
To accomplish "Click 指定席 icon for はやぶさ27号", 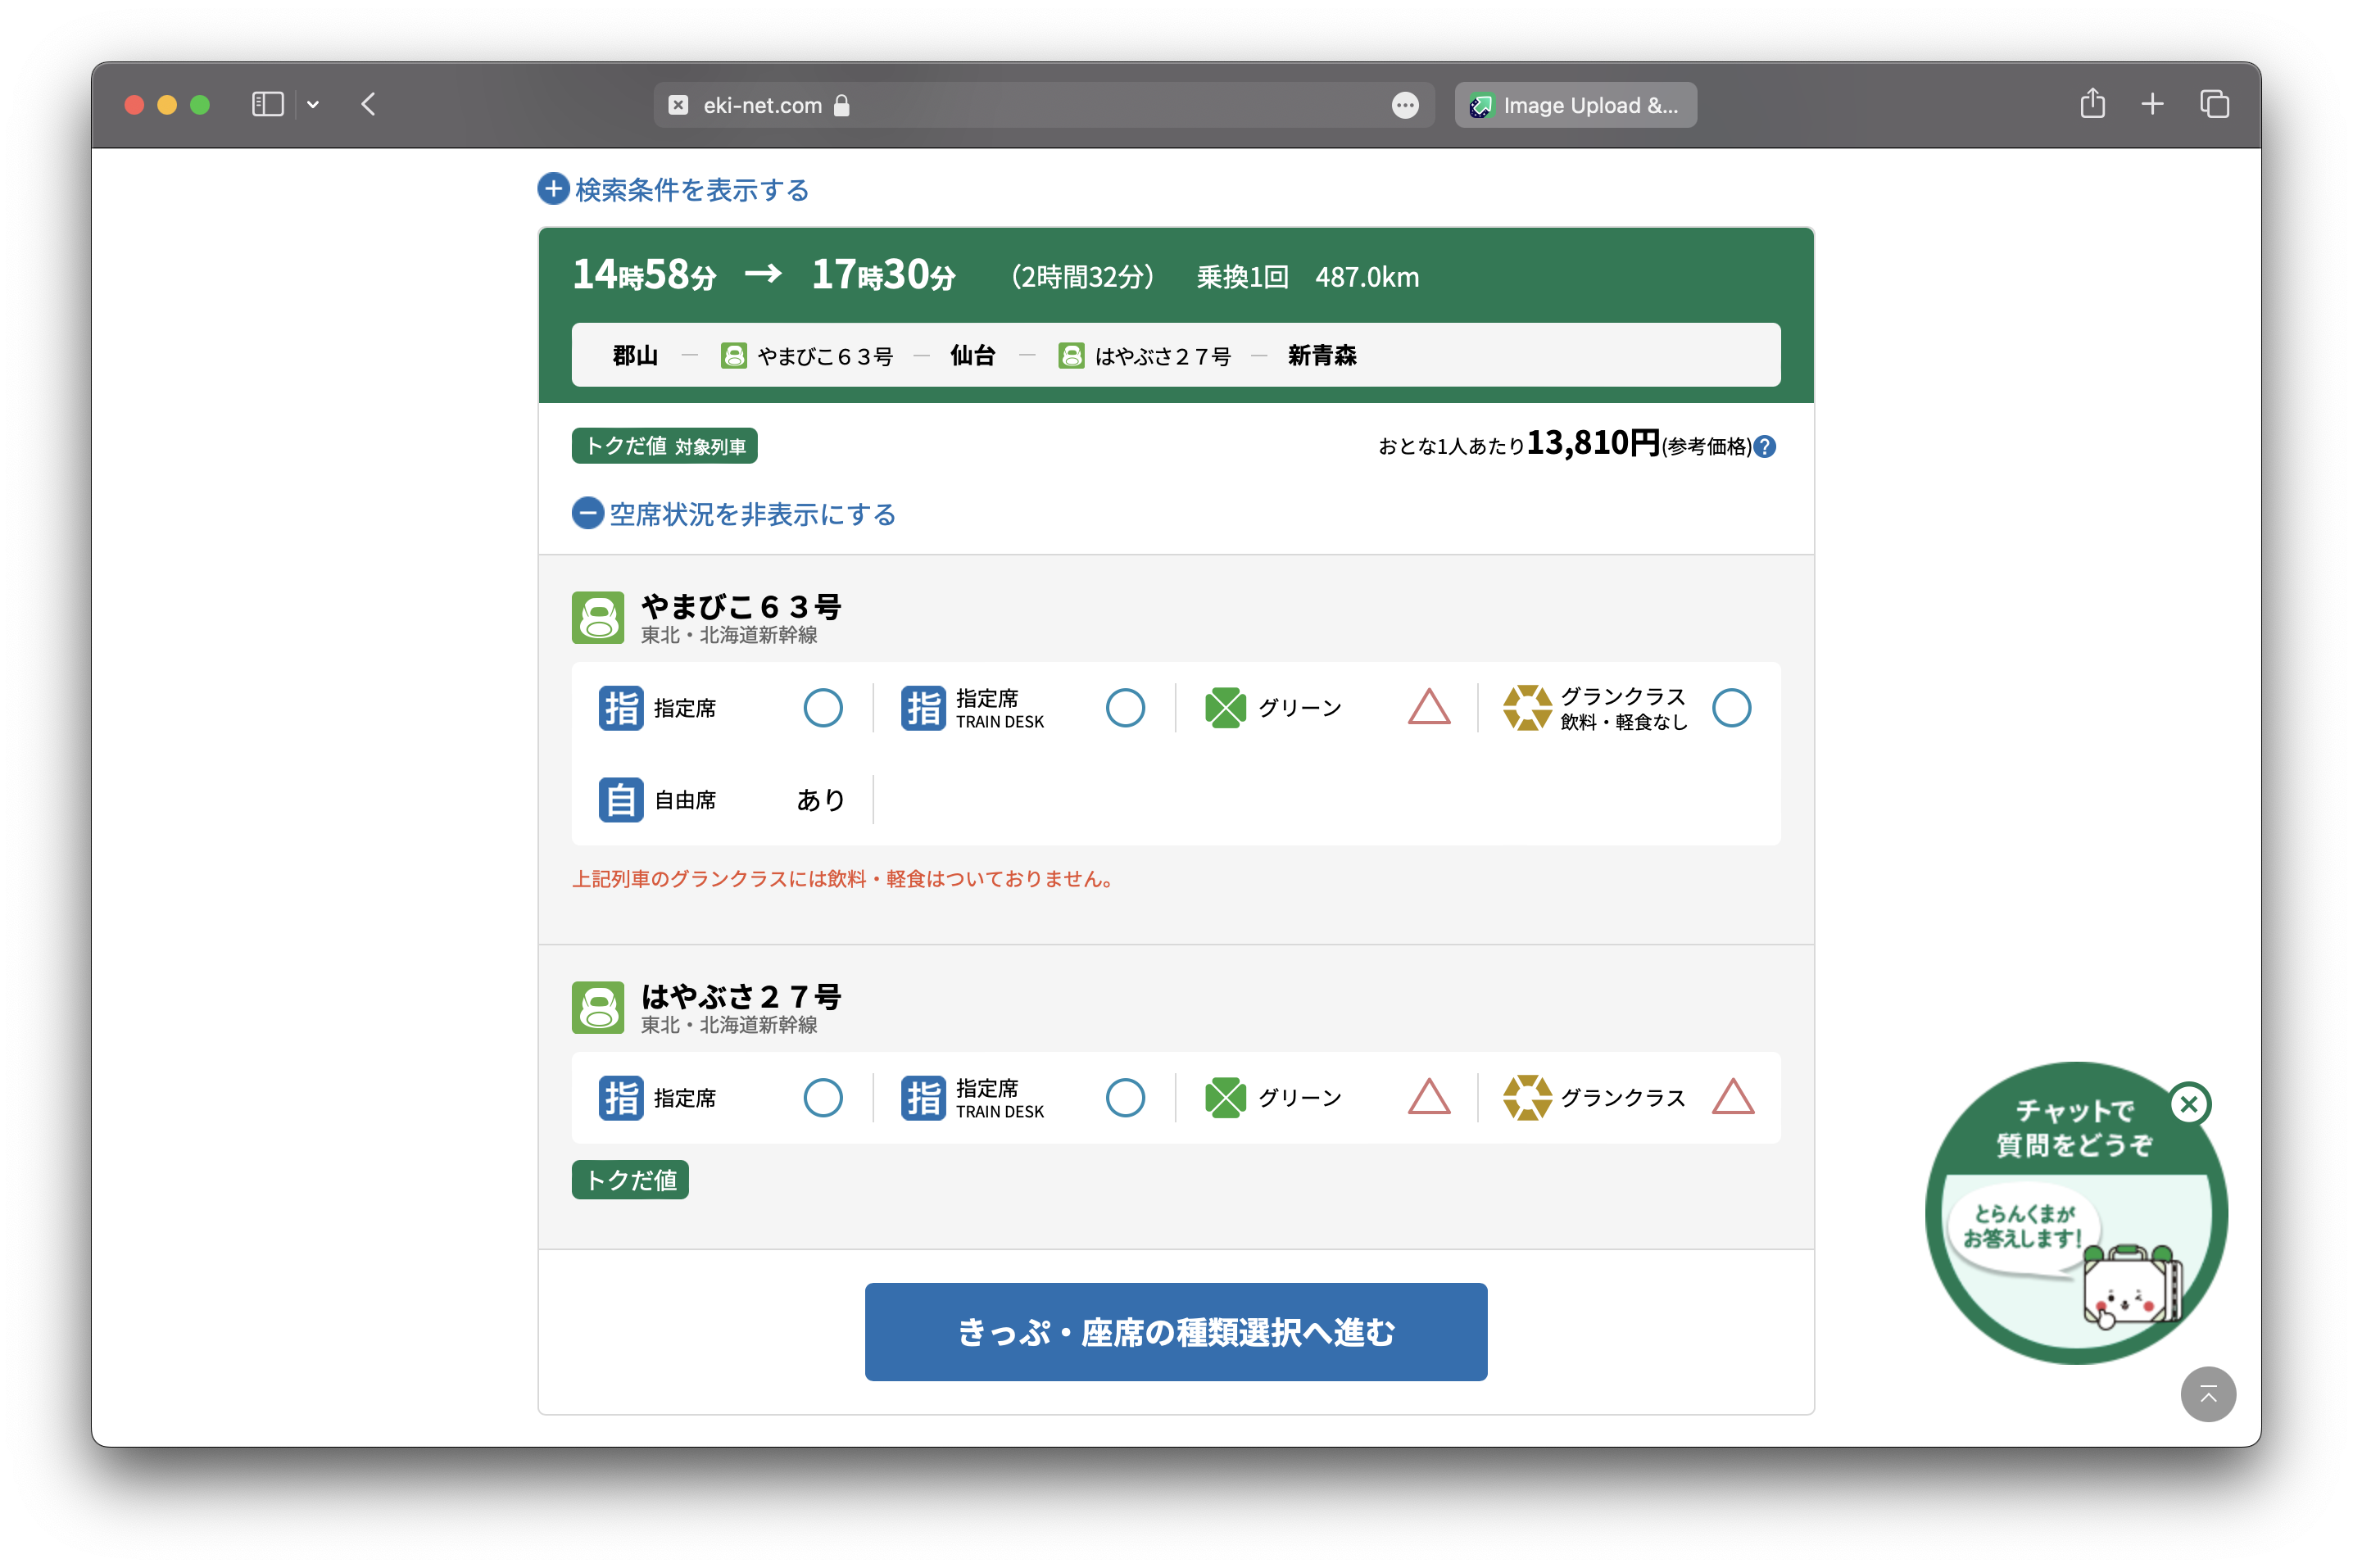I will click(x=621, y=1098).
